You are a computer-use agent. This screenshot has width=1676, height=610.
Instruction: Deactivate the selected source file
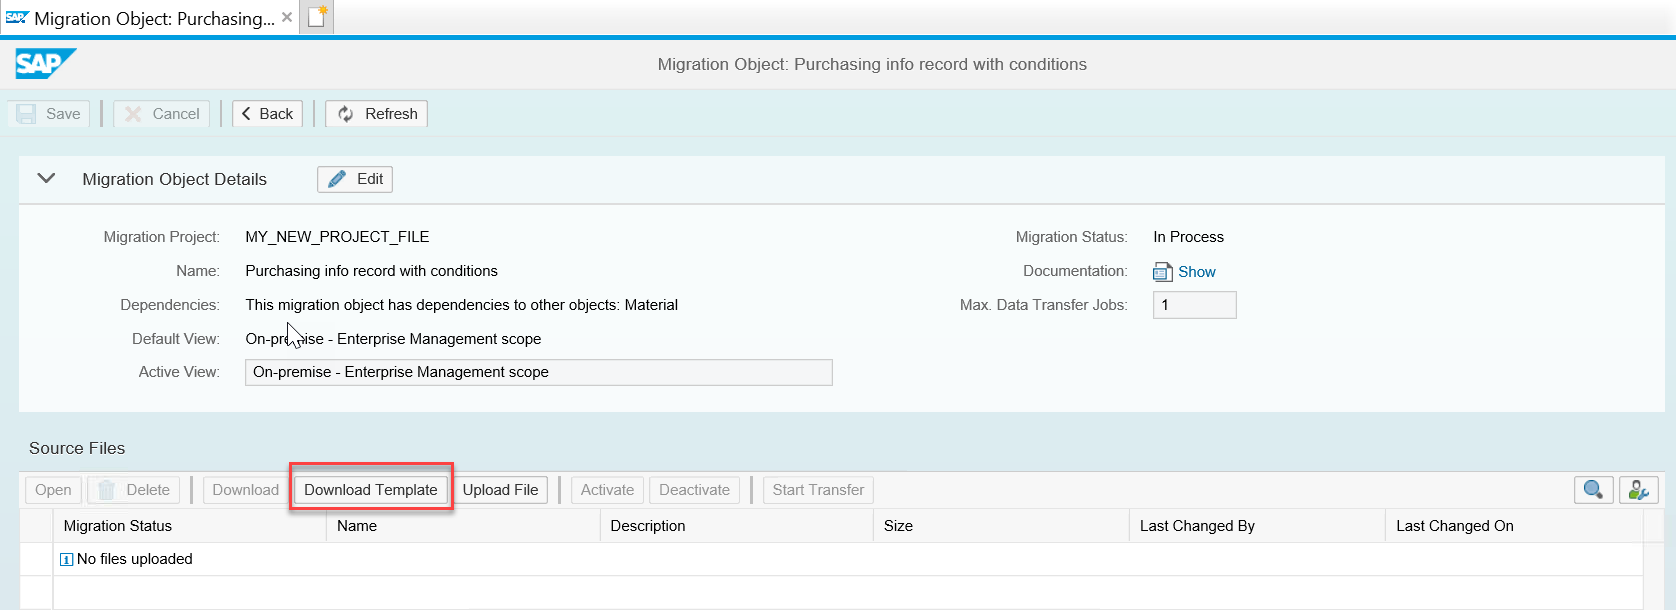[x=694, y=490]
